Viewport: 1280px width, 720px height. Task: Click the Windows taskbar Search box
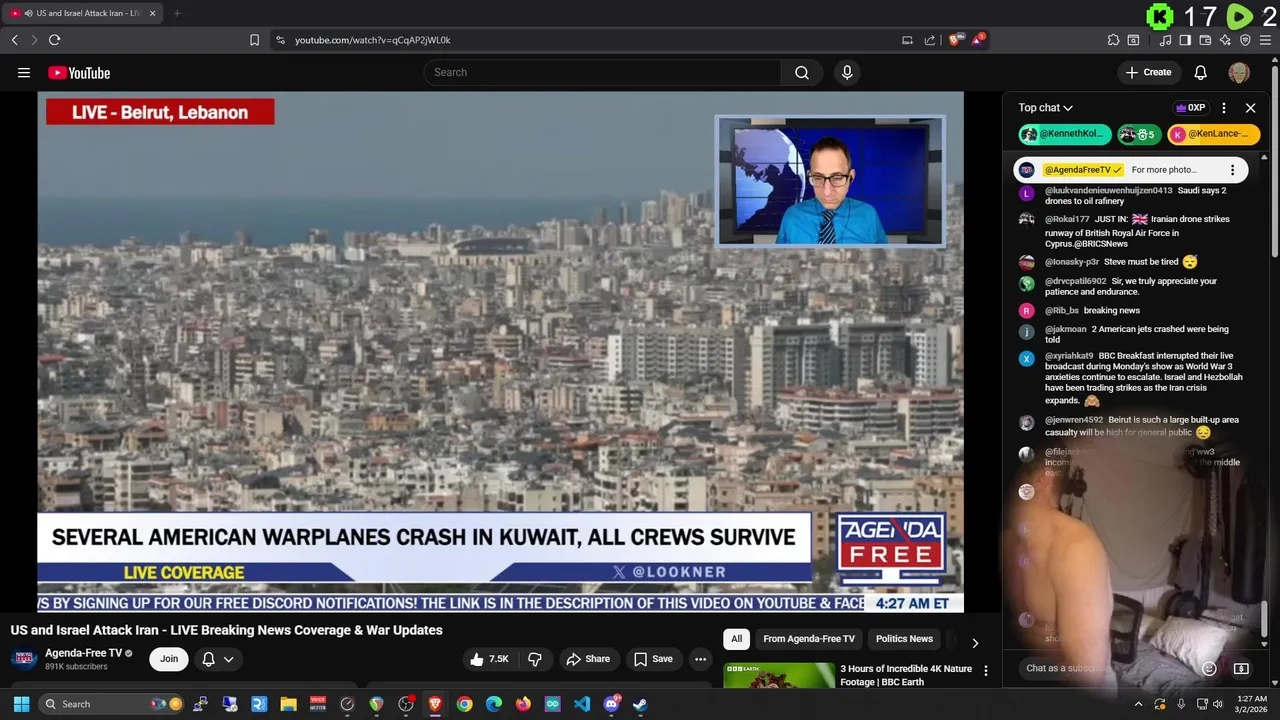click(x=113, y=704)
